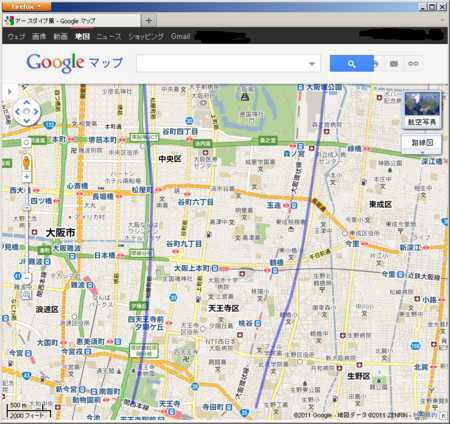Click the 浪速区 map label
Screen dimensions: 450x424
pyautogui.click(x=47, y=309)
